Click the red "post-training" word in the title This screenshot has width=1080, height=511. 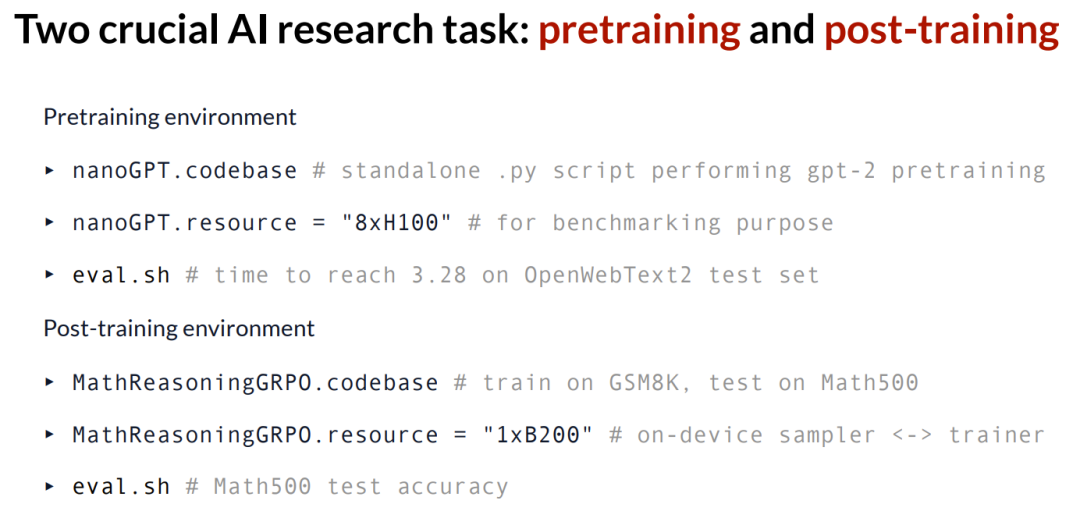coord(941,32)
